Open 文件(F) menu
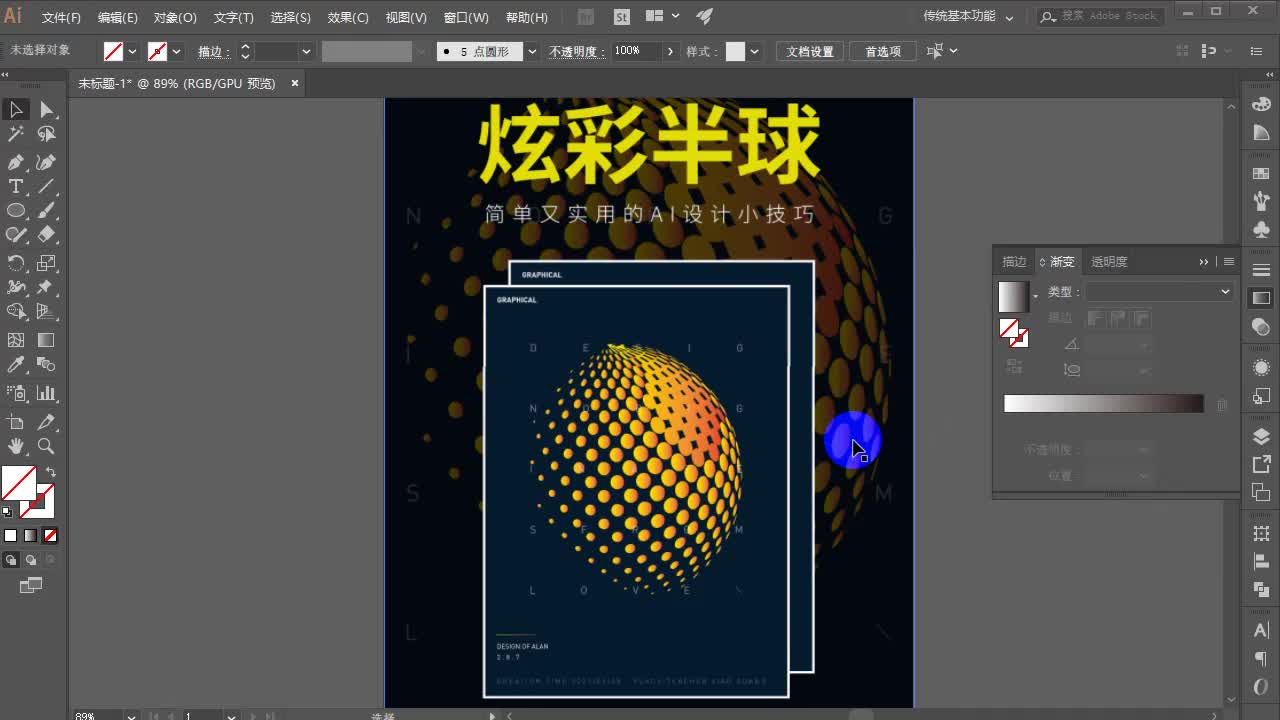The width and height of the screenshot is (1280, 720). (61, 17)
